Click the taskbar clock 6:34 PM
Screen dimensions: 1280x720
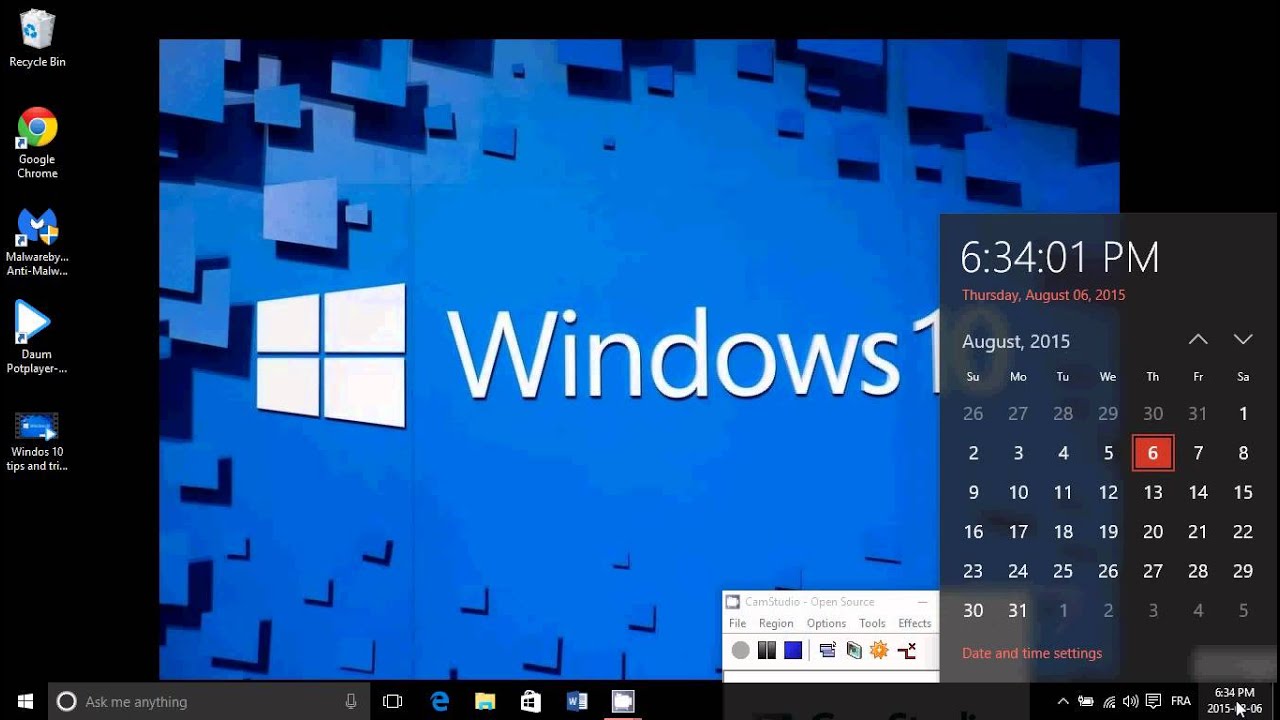pos(1234,700)
